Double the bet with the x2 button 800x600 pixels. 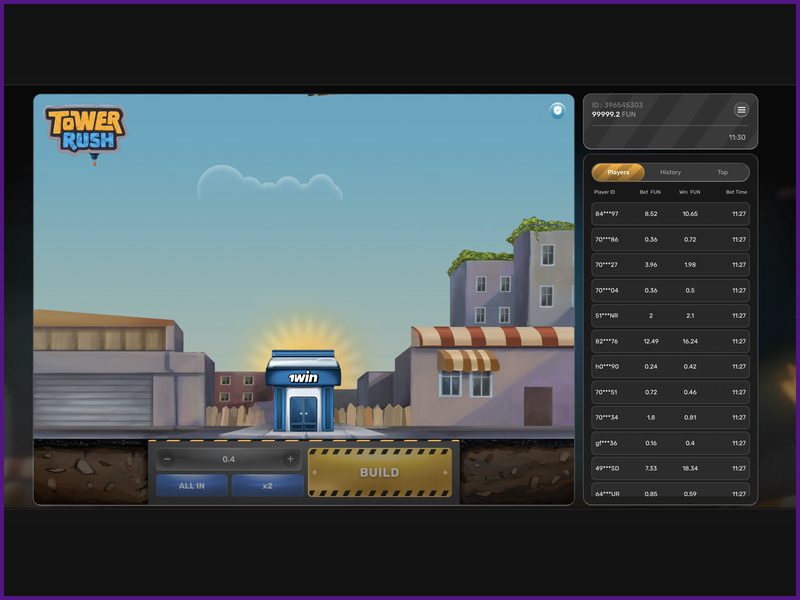[x=268, y=485]
